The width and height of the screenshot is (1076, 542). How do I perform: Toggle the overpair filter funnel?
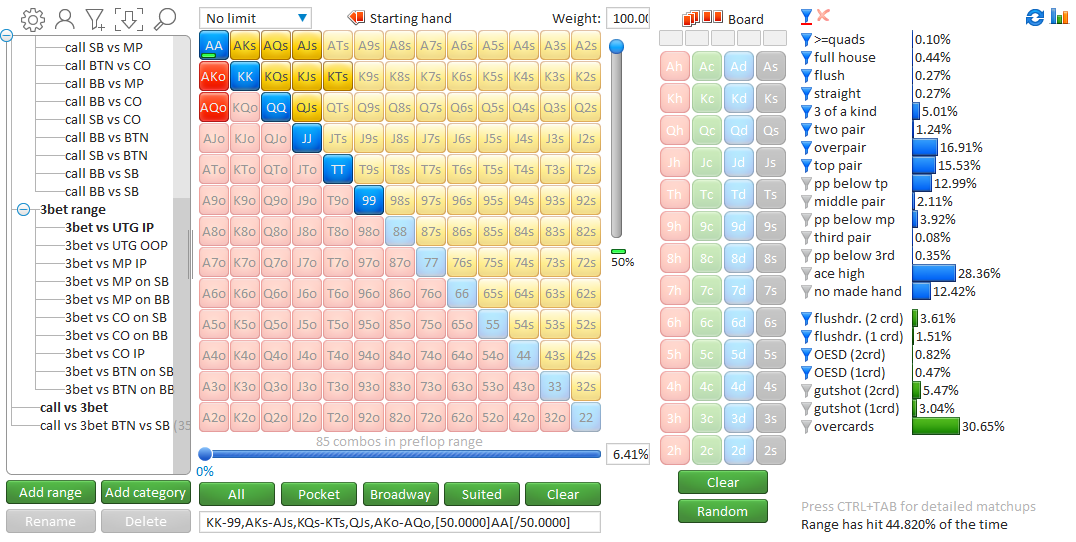807,148
